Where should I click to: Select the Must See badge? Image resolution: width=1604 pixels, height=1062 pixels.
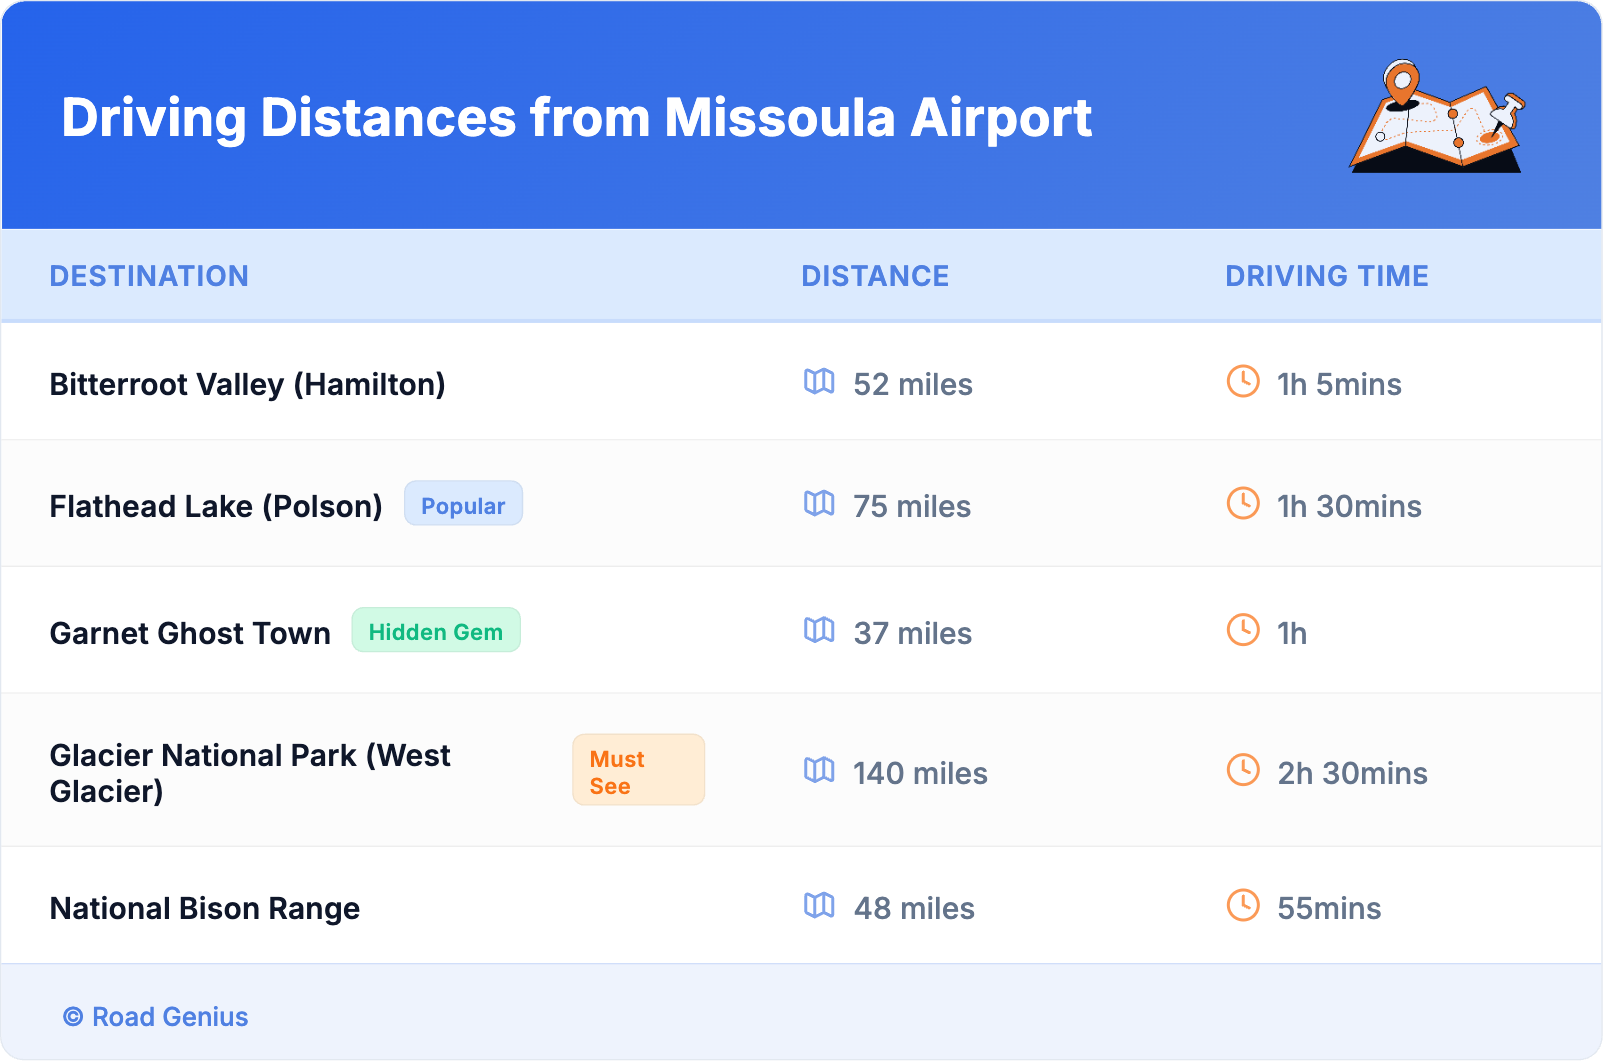coord(638,771)
